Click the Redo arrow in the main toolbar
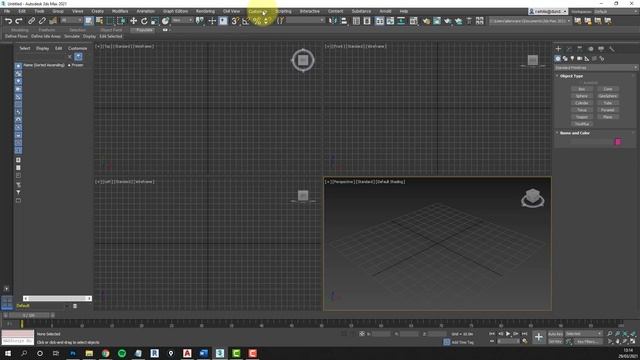 point(18,21)
